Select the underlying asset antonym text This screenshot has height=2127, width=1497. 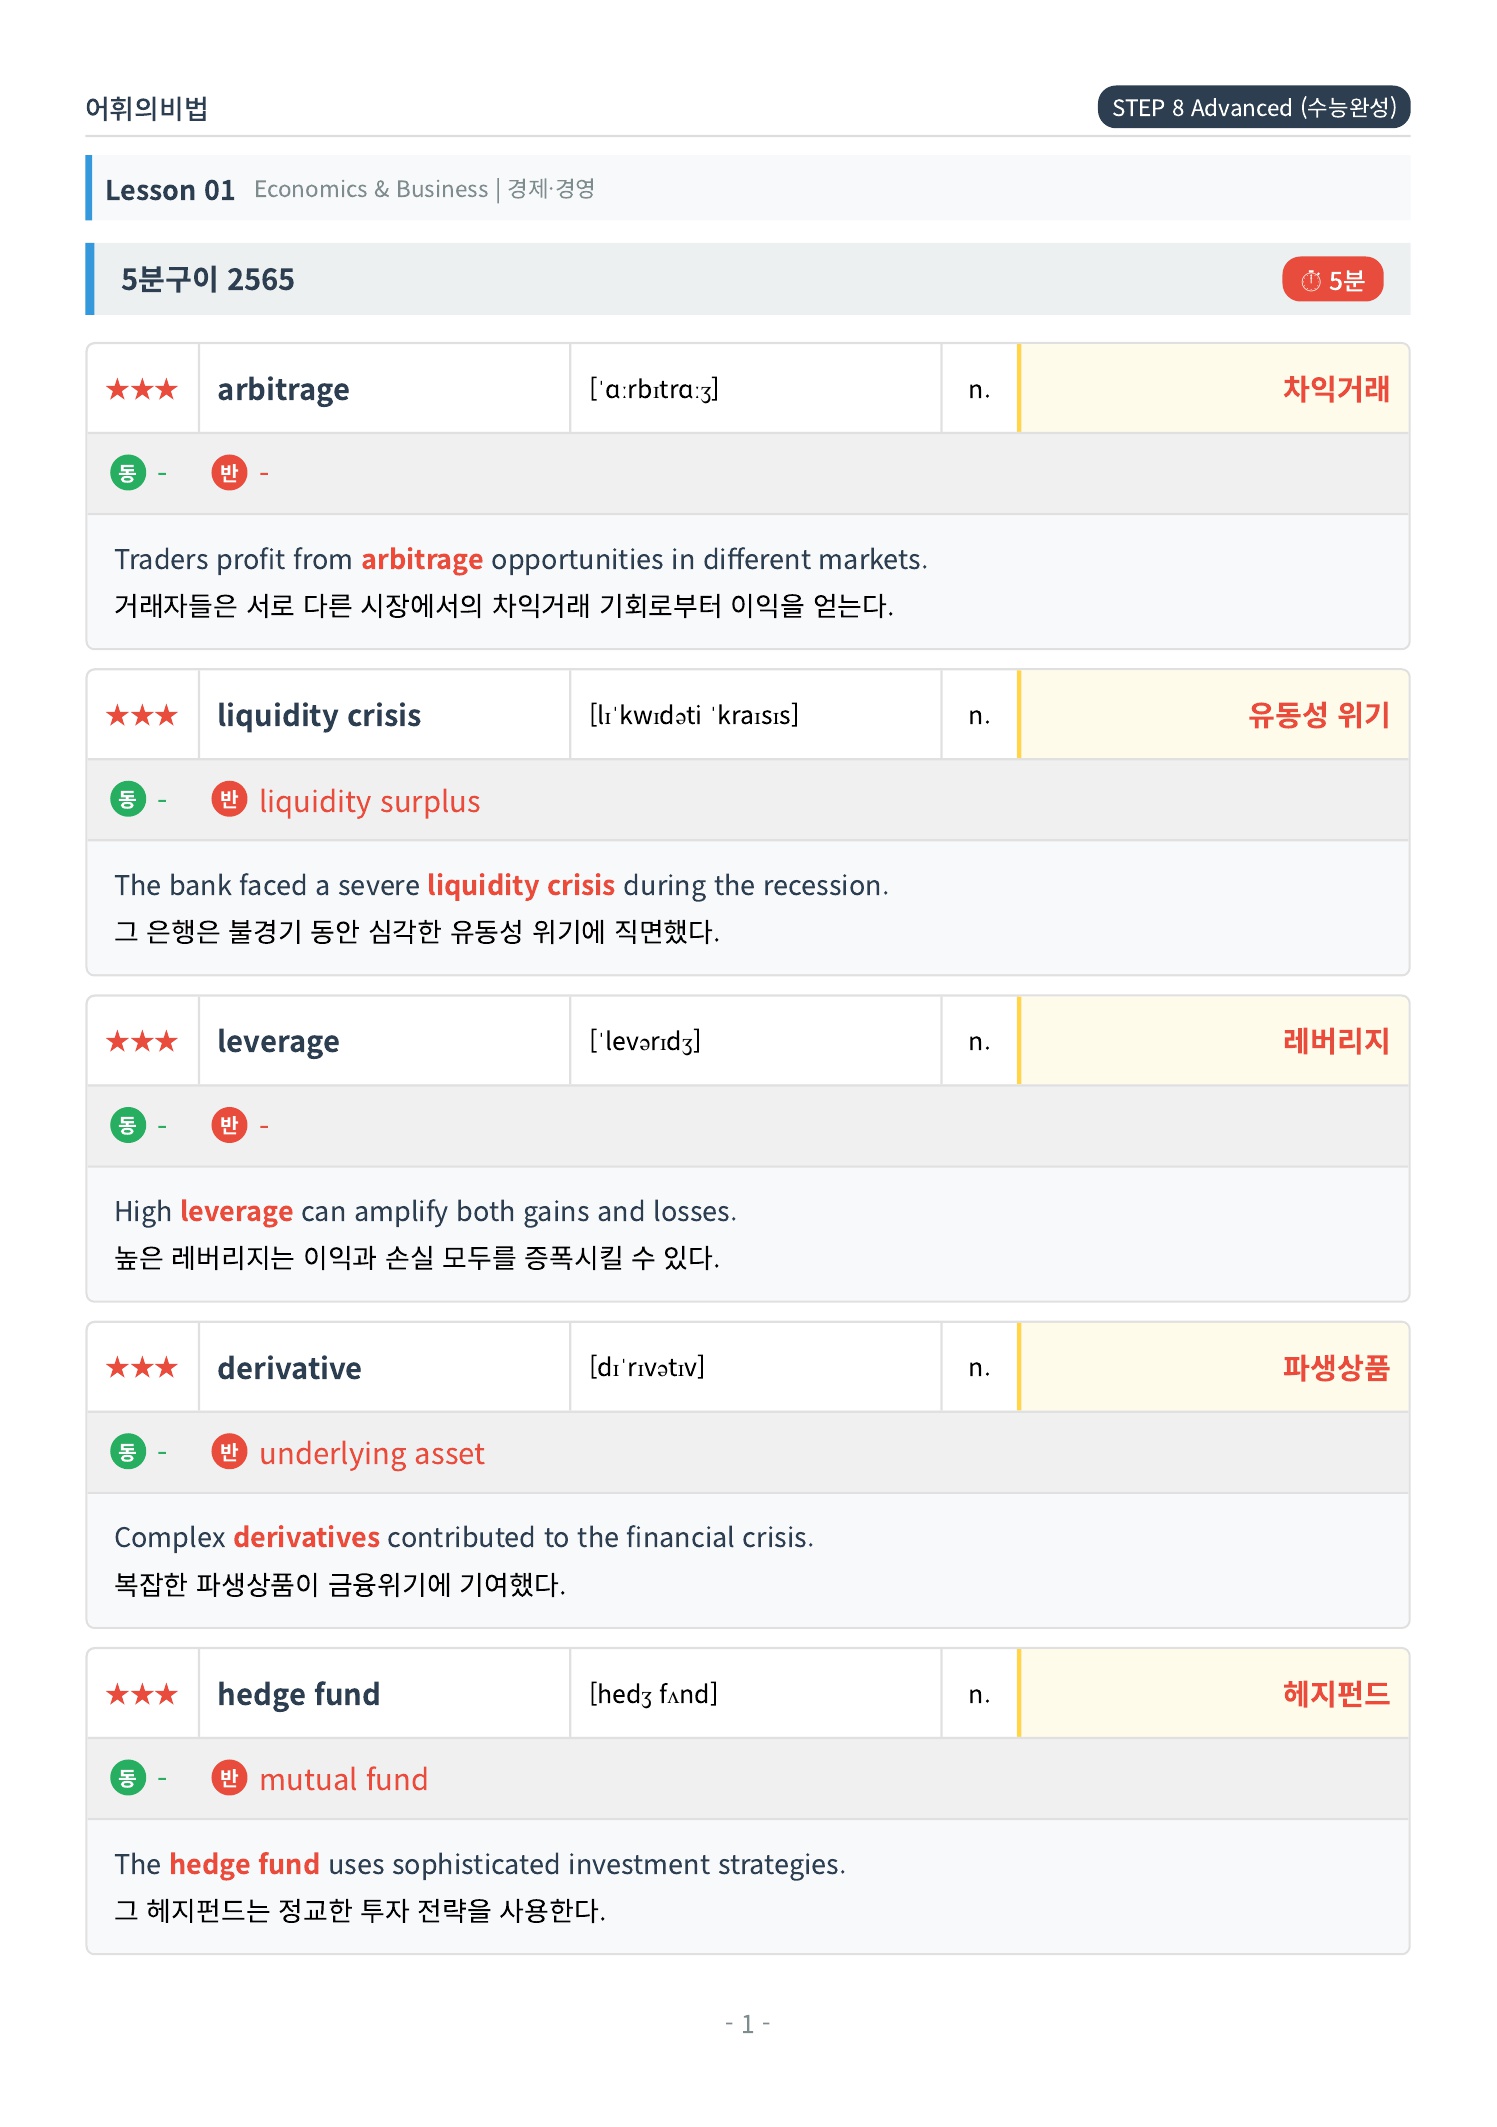372,1453
